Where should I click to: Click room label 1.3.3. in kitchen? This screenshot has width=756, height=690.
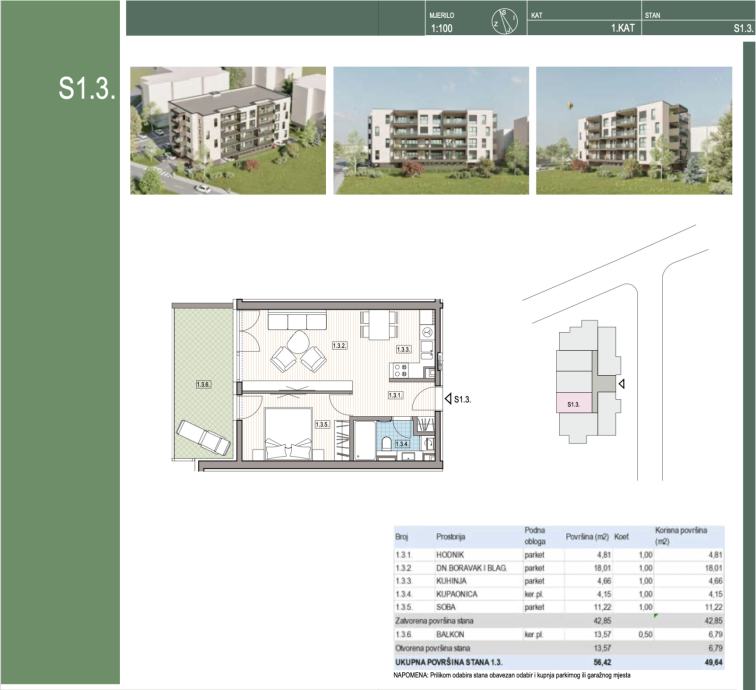pyautogui.click(x=404, y=349)
